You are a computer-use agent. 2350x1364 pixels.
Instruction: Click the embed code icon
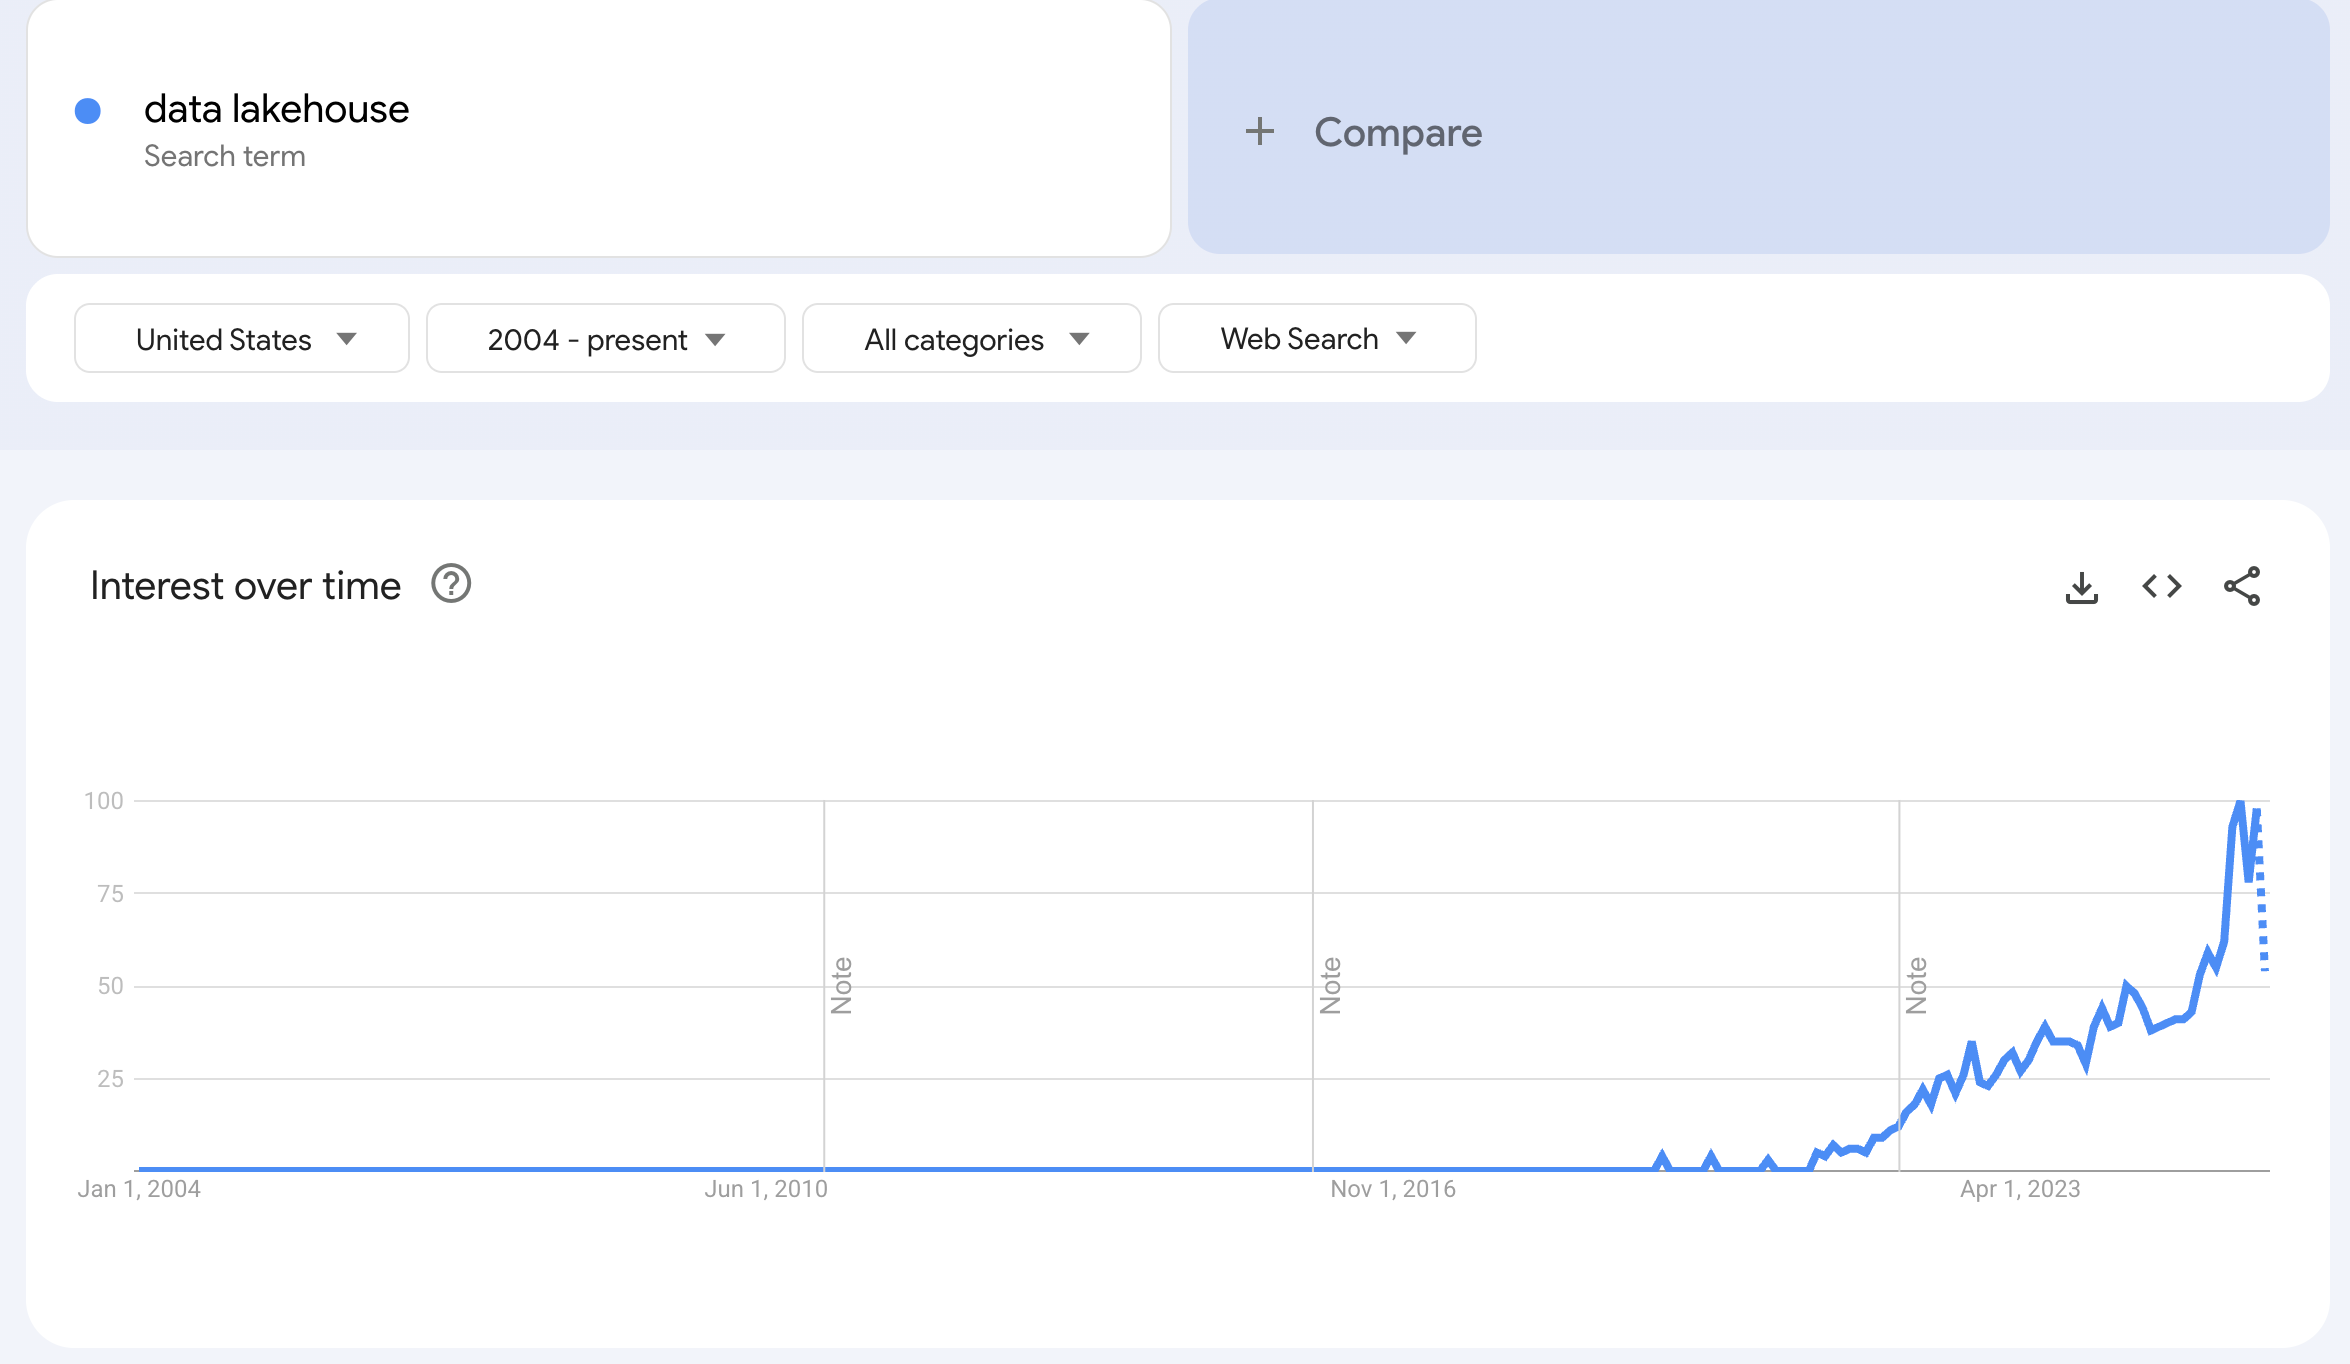click(2161, 586)
